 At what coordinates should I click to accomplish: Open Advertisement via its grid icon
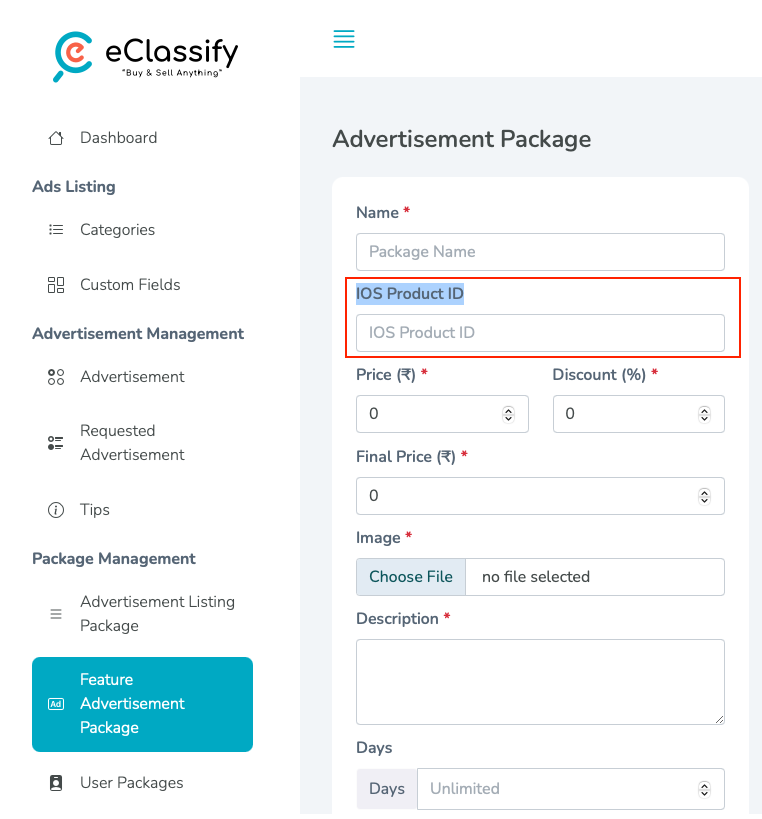coord(56,377)
